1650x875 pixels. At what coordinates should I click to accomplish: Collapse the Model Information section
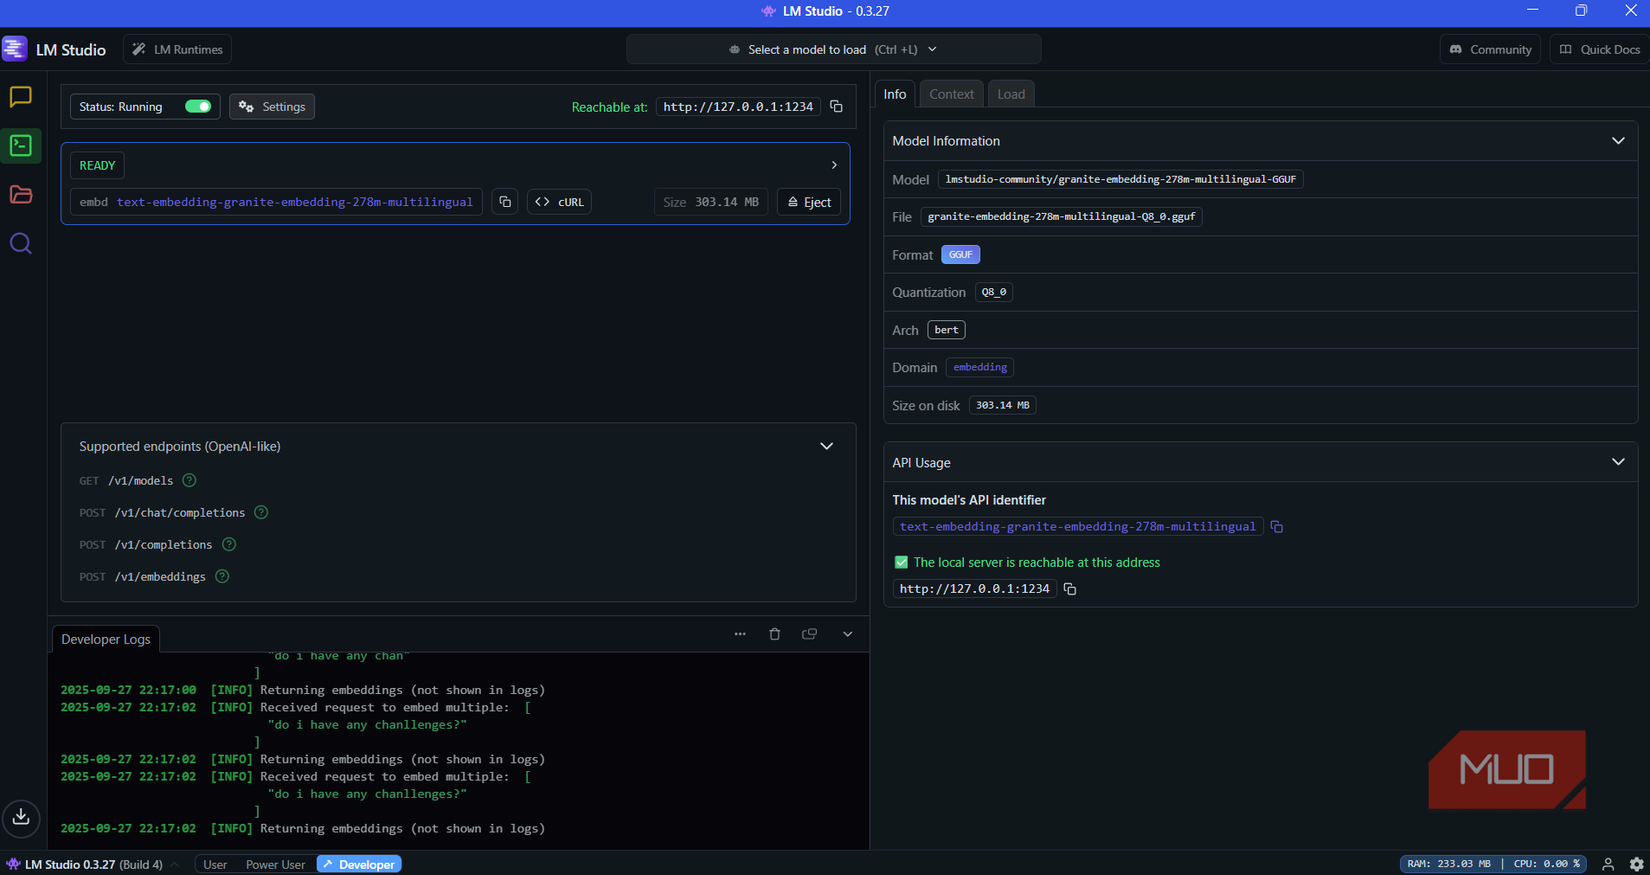click(1617, 141)
